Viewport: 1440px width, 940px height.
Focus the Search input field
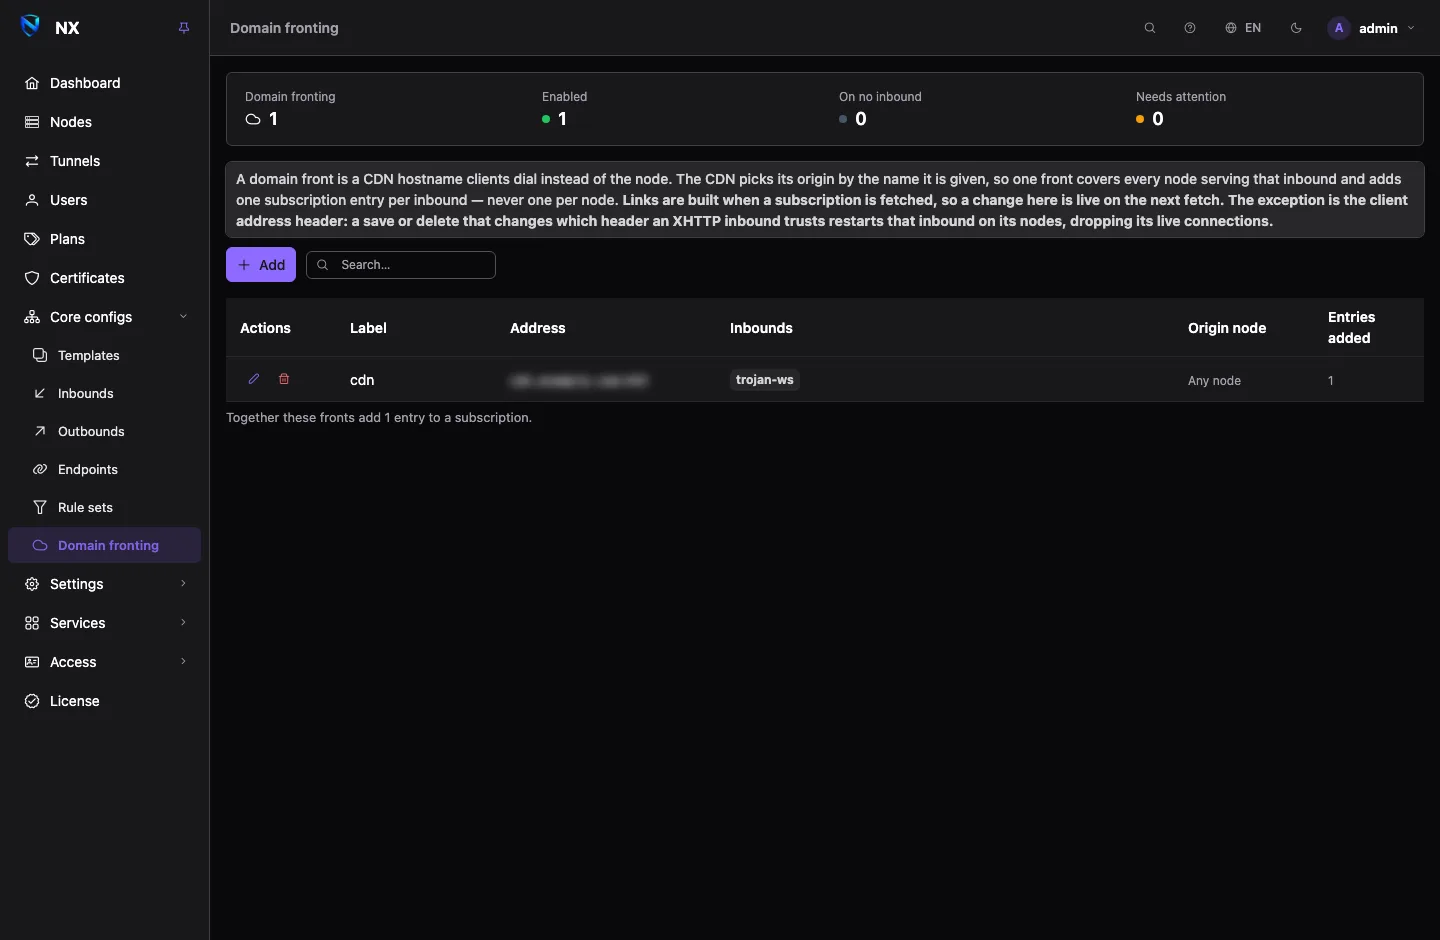(401, 265)
